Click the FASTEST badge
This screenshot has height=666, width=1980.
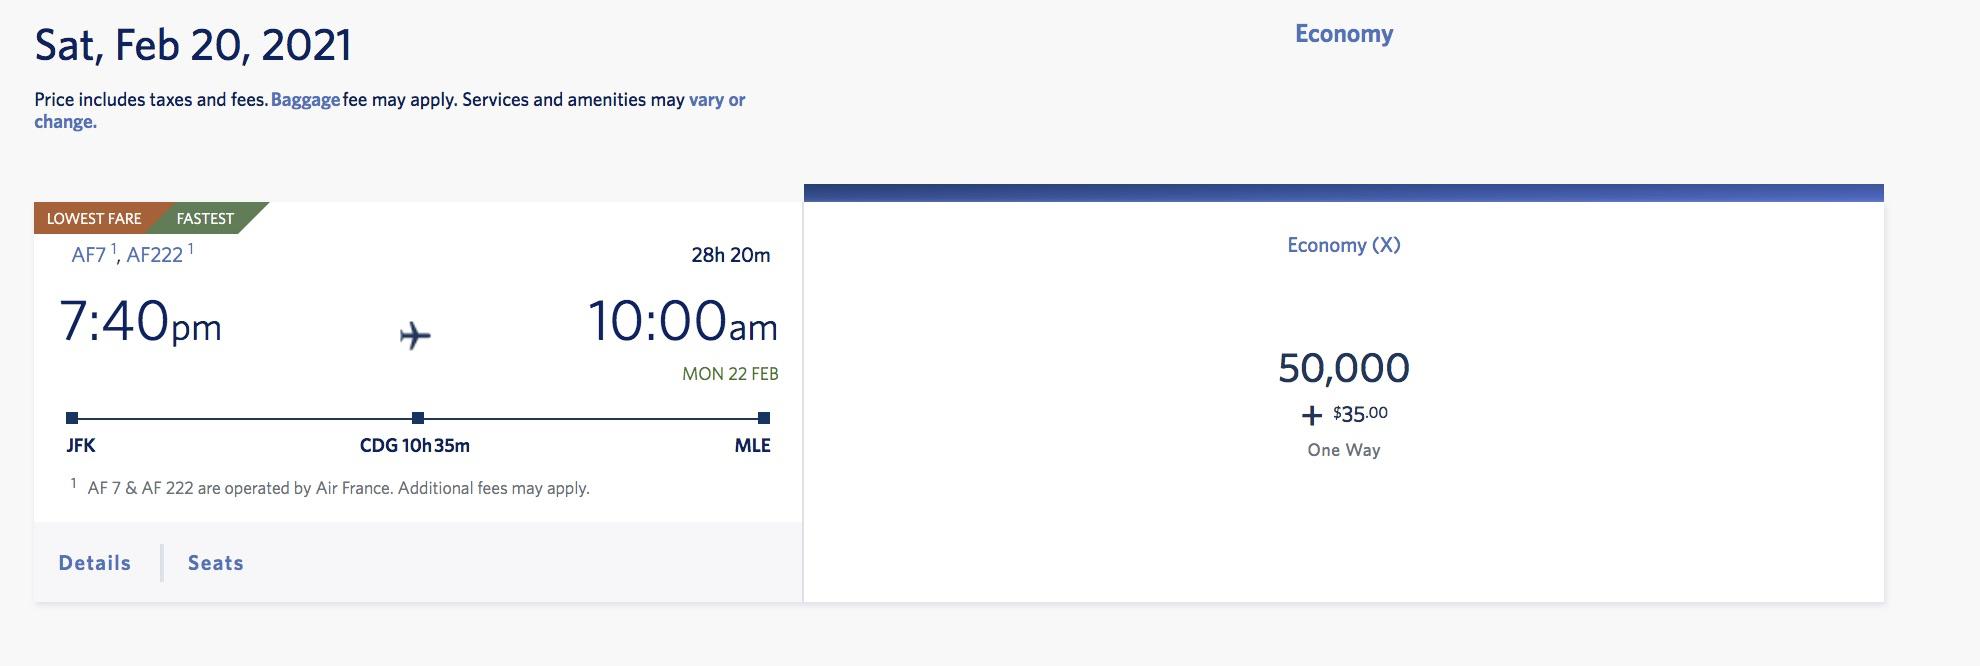[x=206, y=218]
